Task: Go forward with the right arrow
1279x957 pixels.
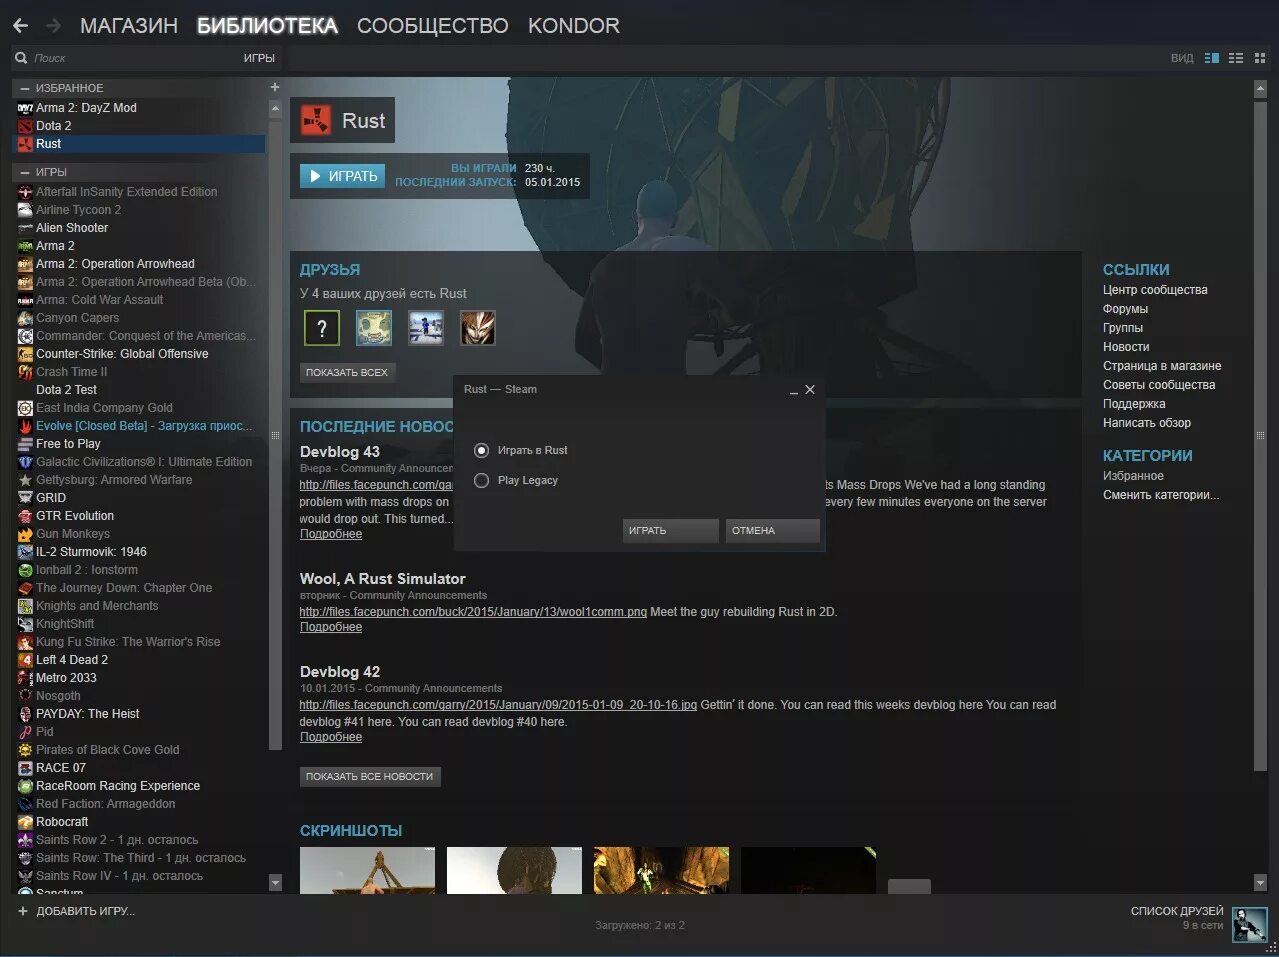Action: 54,25
